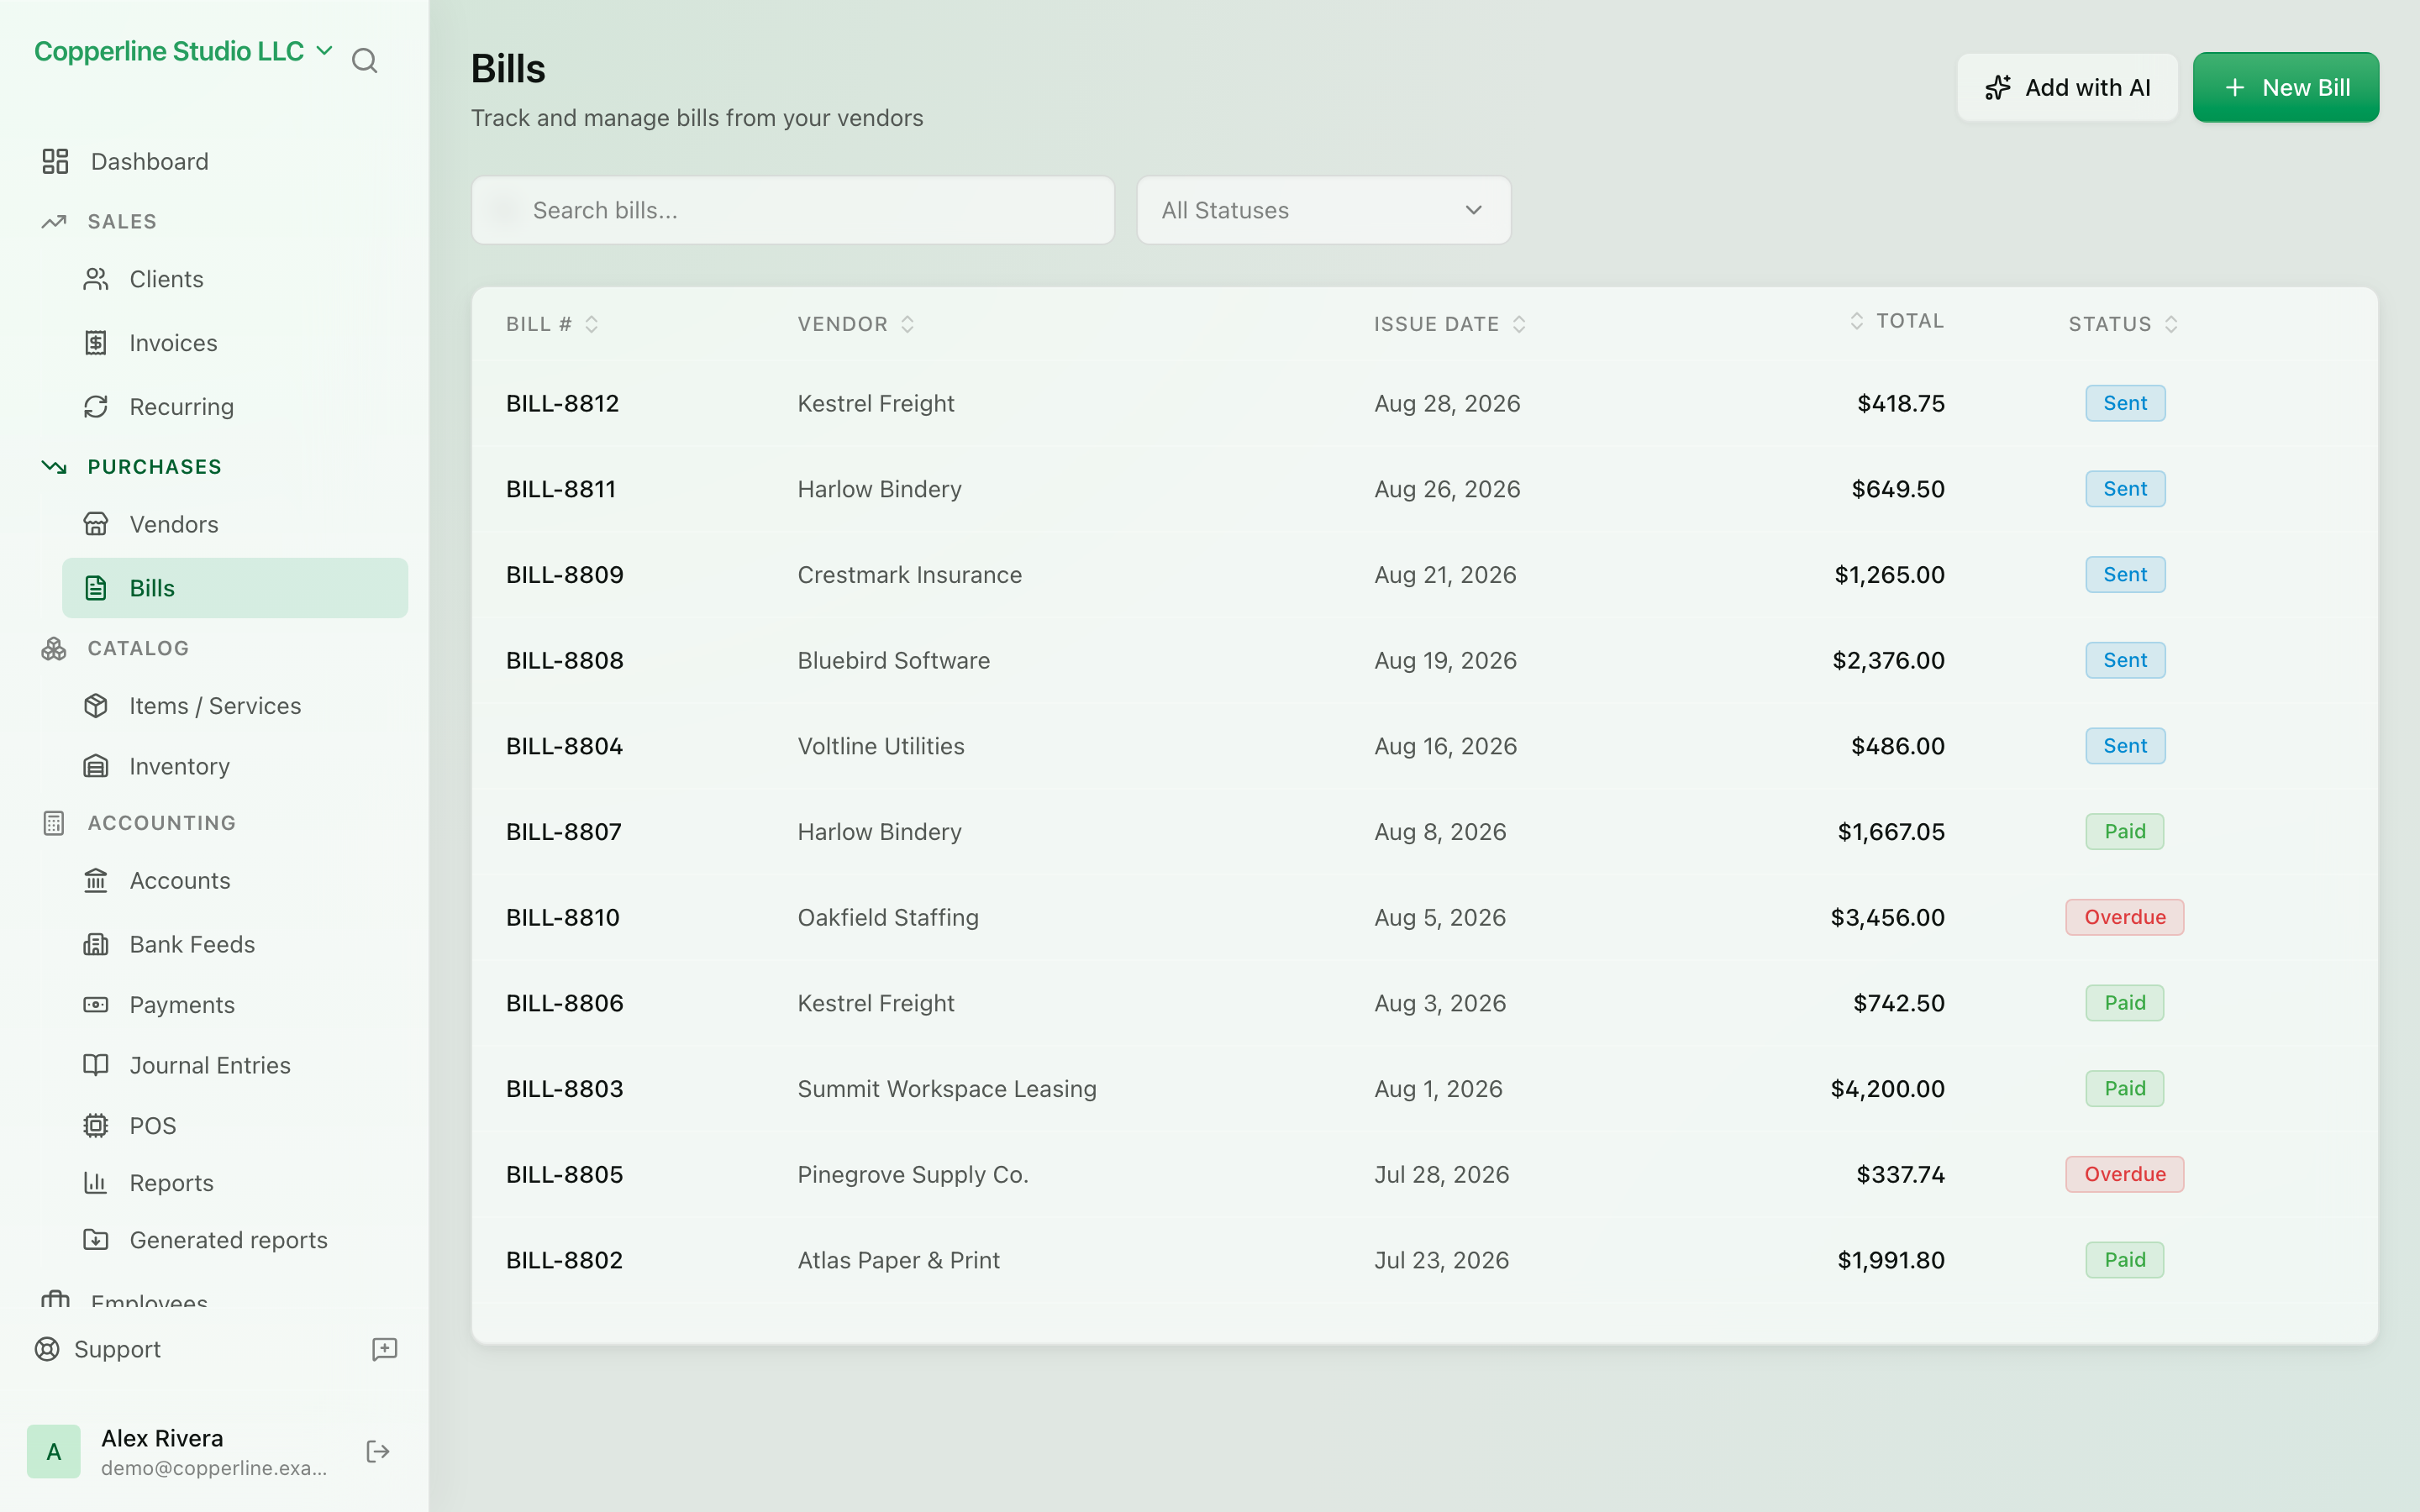
Task: Click the Accounting section header label
Action: pyautogui.click(x=162, y=823)
